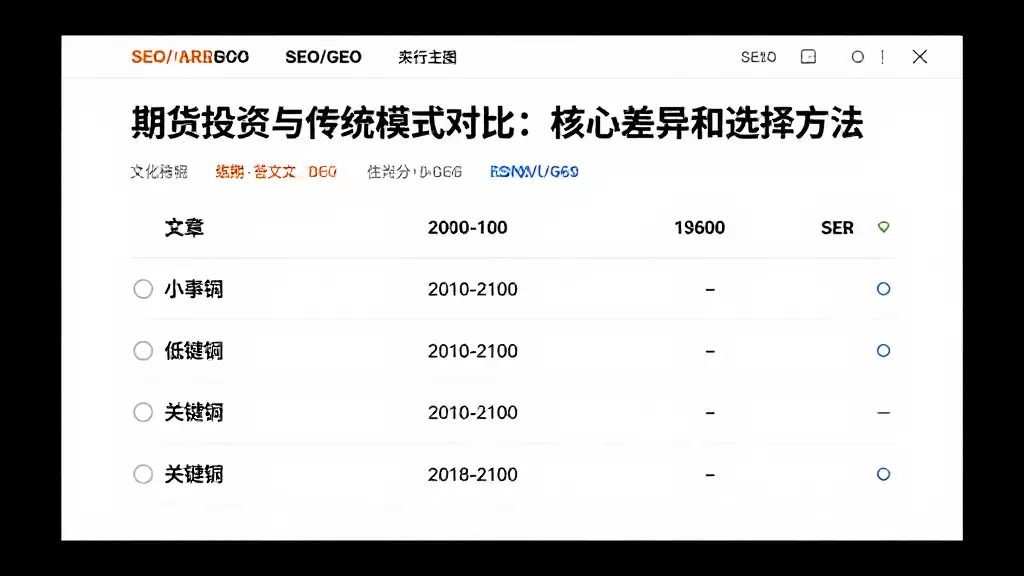Open the SEO/GEO tab

[x=323, y=57]
